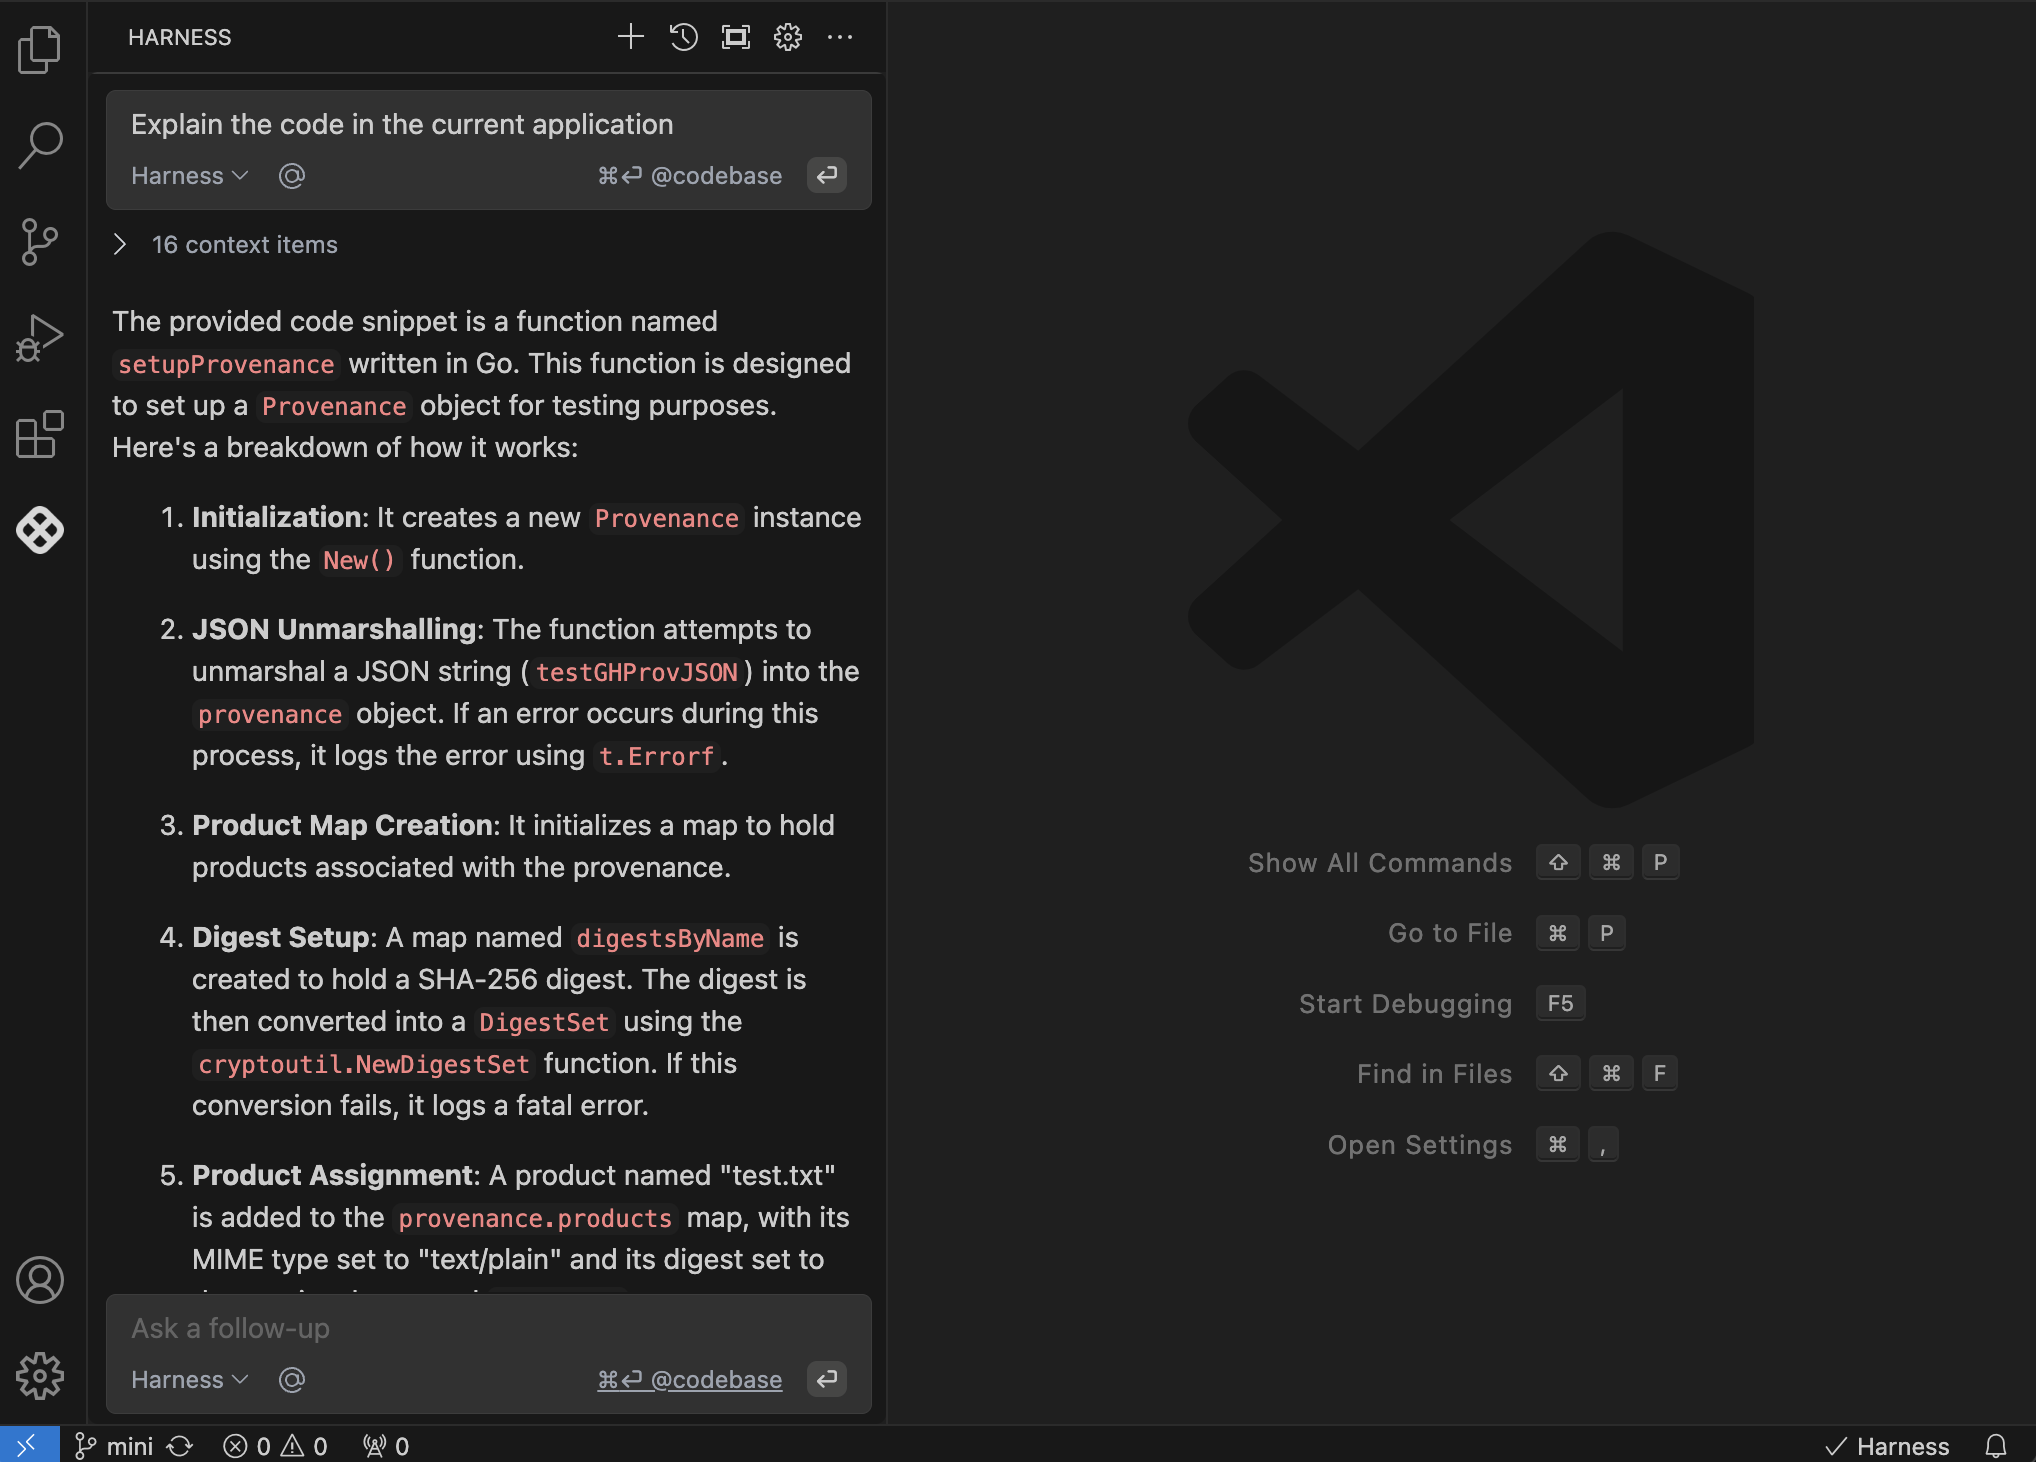Open the Source Control view
This screenshot has height=1462, width=2036.
(x=40, y=240)
